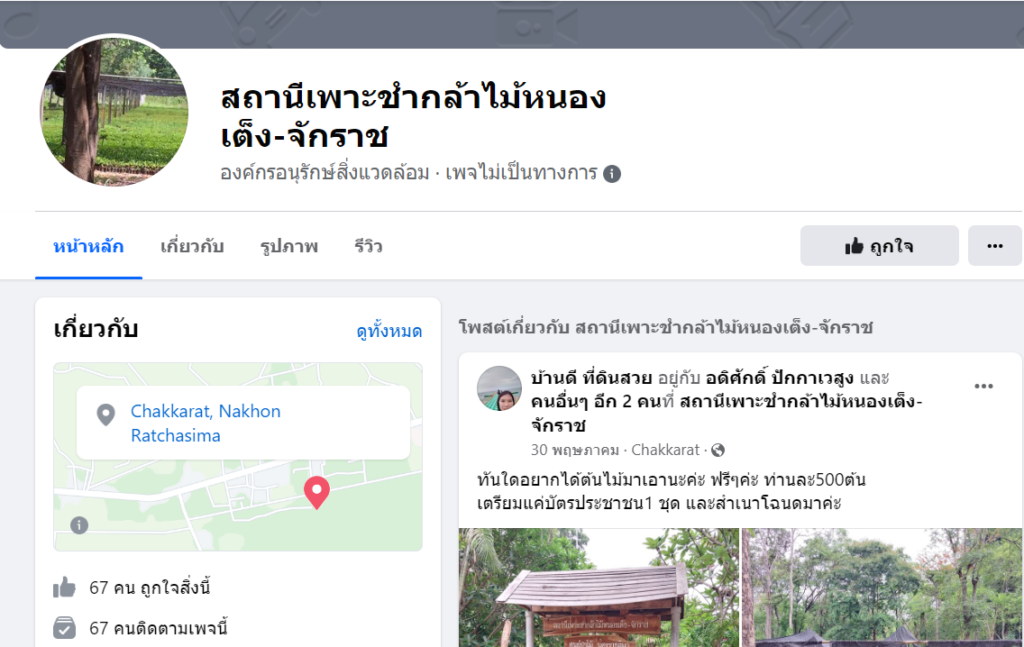1024x647 pixels.
Task: Click Chakkarat, Nakhon Ratchasima location link
Action: (206, 423)
